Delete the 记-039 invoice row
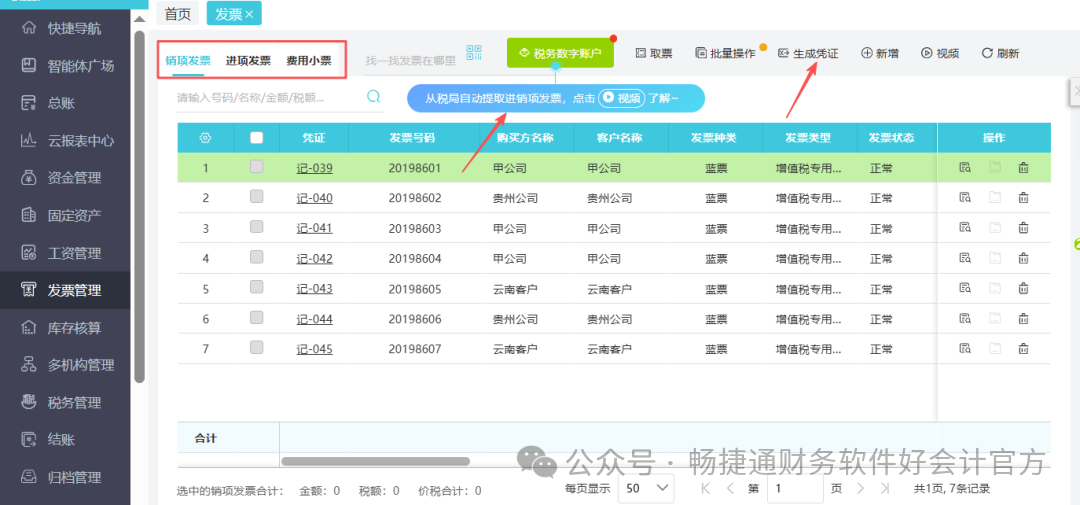 pos(1024,167)
